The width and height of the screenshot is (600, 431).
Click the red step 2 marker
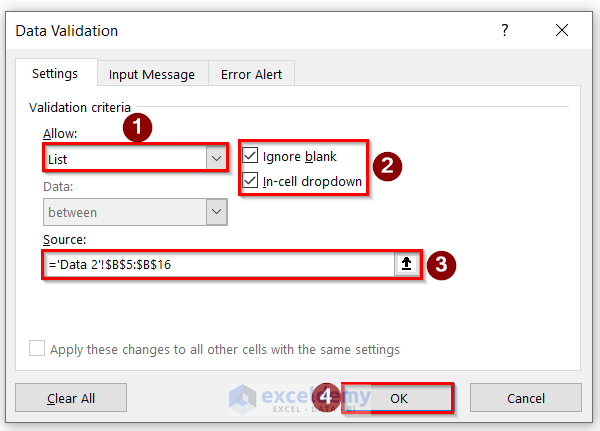click(x=386, y=167)
